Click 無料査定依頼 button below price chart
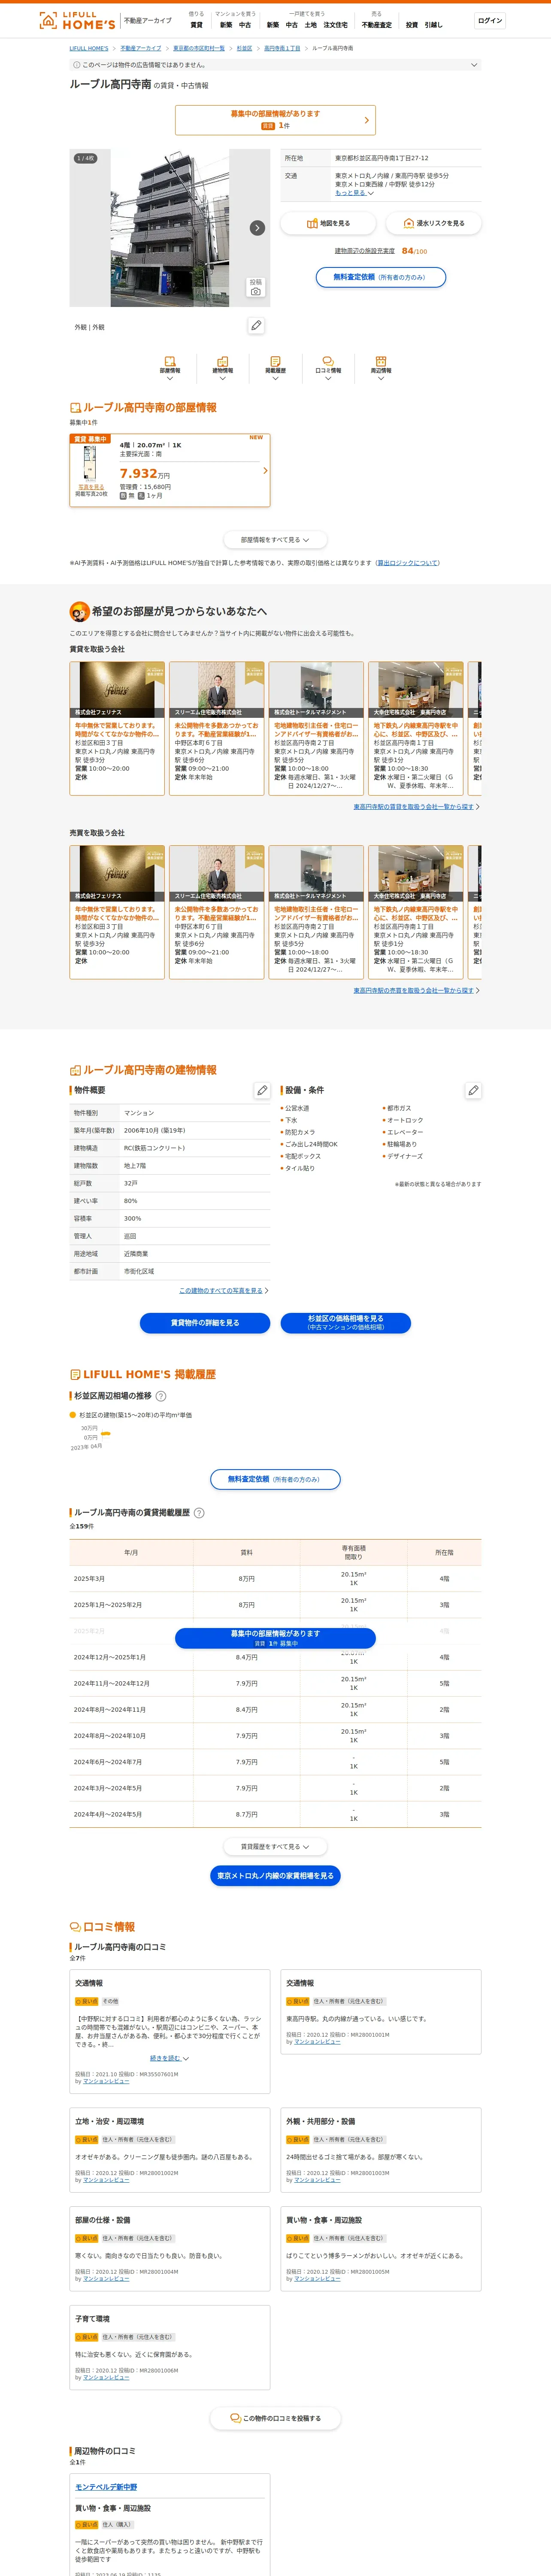Viewport: 551px width, 2576px height. 275,1479
